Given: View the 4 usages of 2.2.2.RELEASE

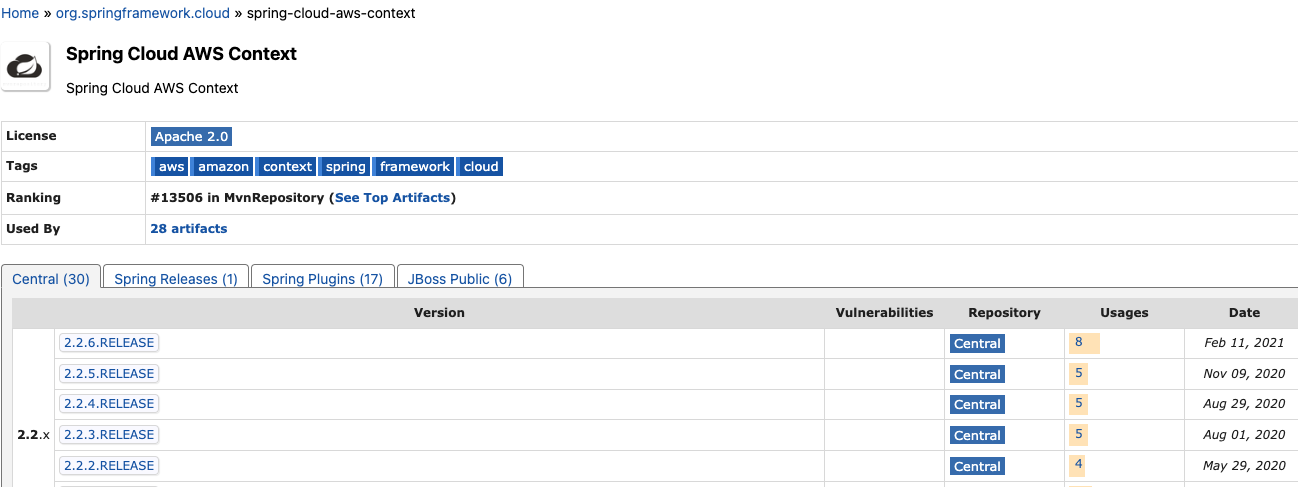Looking at the screenshot, I should [1079, 465].
